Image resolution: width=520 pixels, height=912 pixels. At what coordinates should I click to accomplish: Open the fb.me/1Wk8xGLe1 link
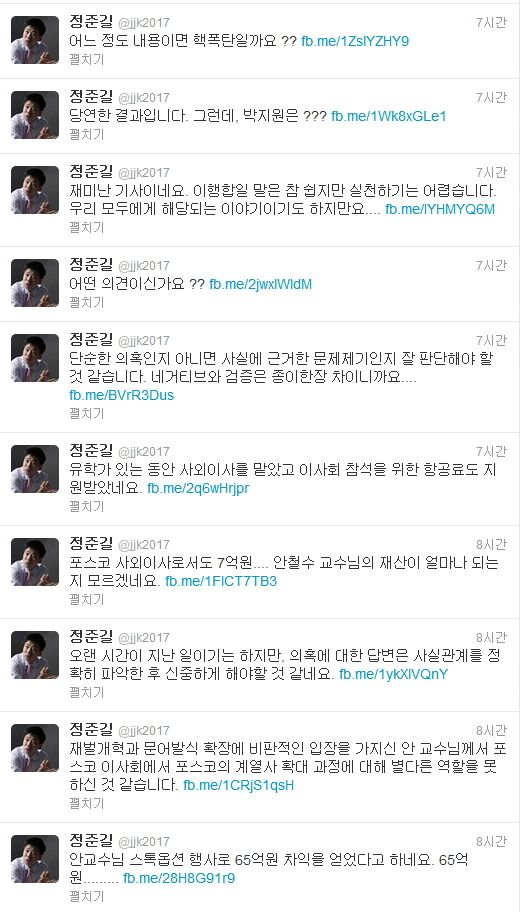click(x=389, y=116)
